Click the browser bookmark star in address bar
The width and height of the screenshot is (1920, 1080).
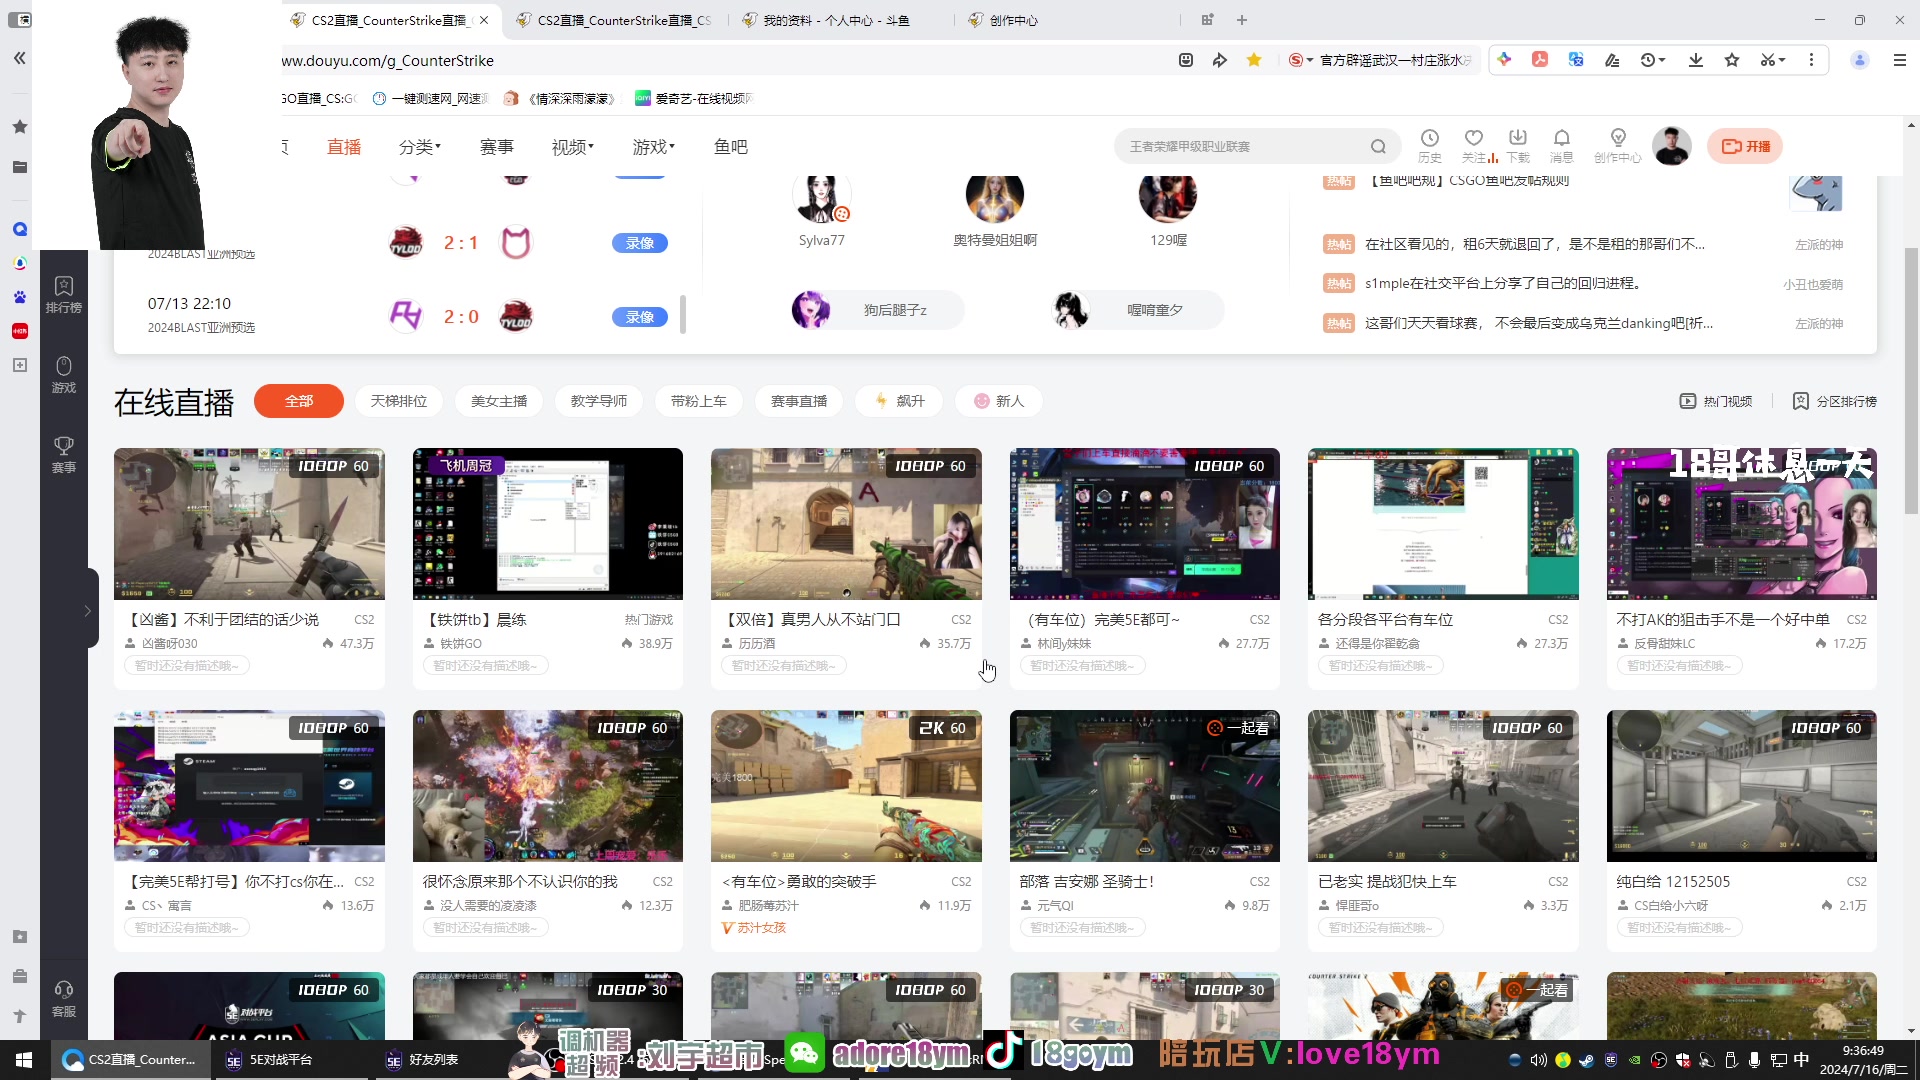click(1253, 60)
